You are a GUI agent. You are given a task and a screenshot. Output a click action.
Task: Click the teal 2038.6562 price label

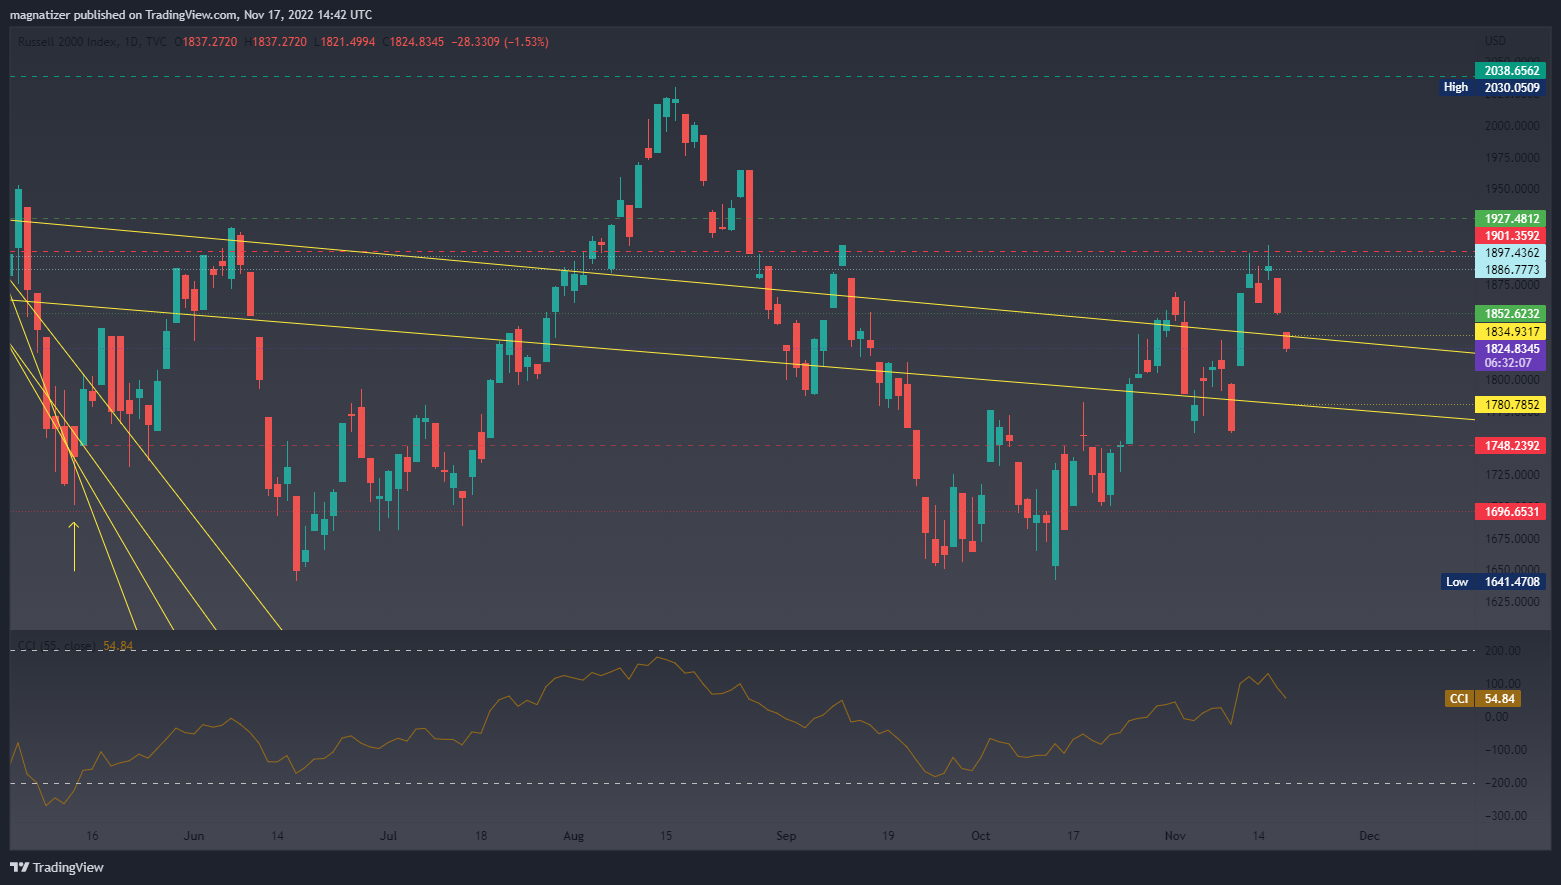[x=1510, y=71]
